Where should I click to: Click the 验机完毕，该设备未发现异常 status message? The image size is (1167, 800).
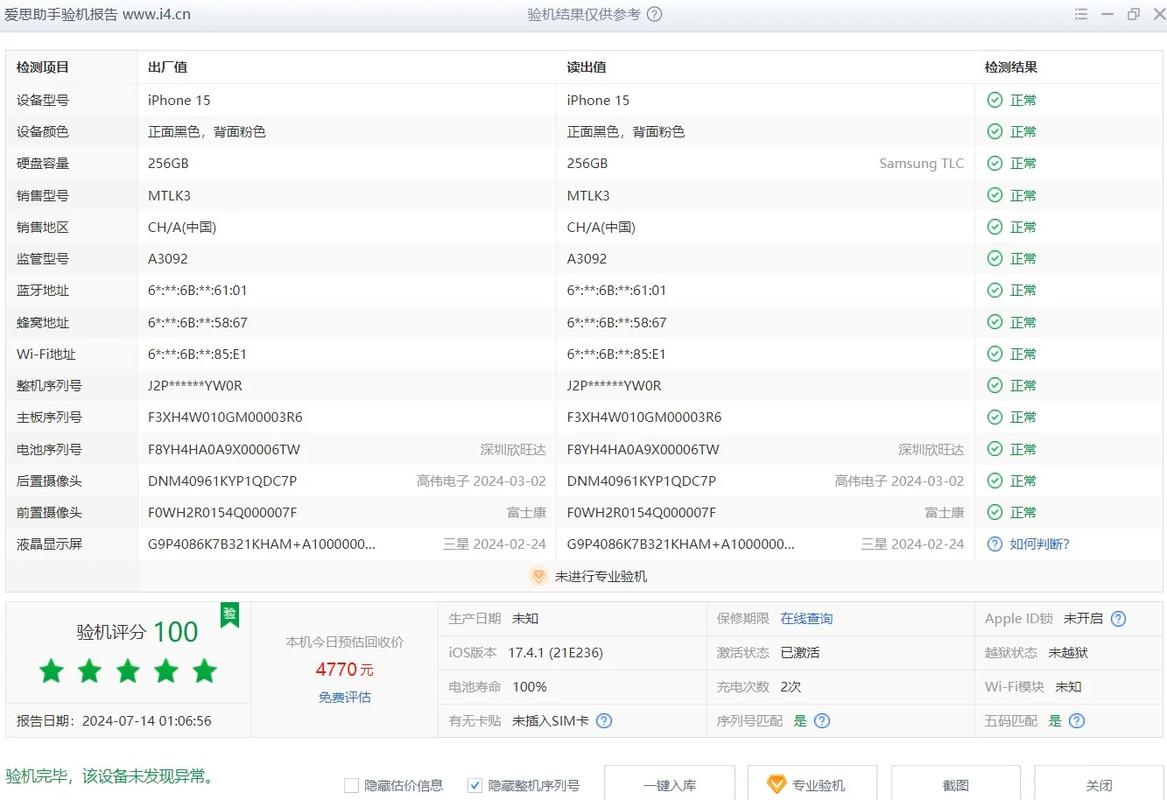click(x=110, y=776)
